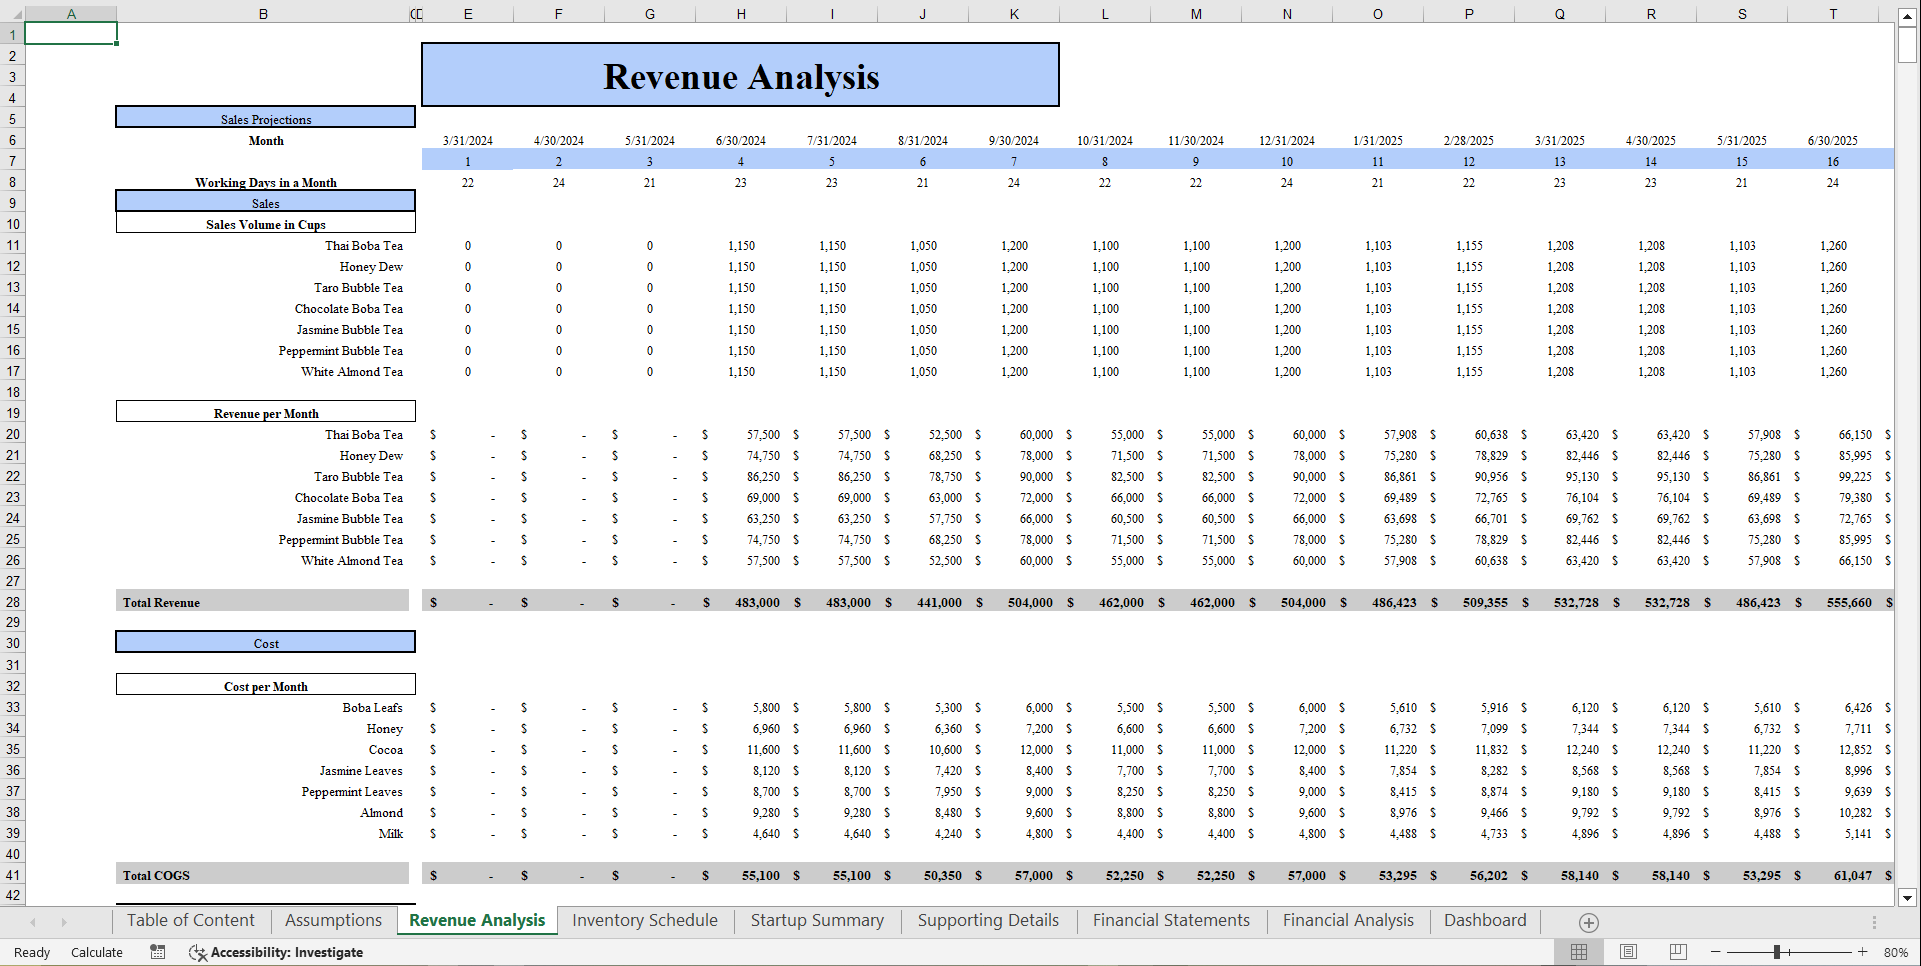The height and width of the screenshot is (966, 1921).
Task: Open the Dashboard sheet tab
Action: point(1486,920)
